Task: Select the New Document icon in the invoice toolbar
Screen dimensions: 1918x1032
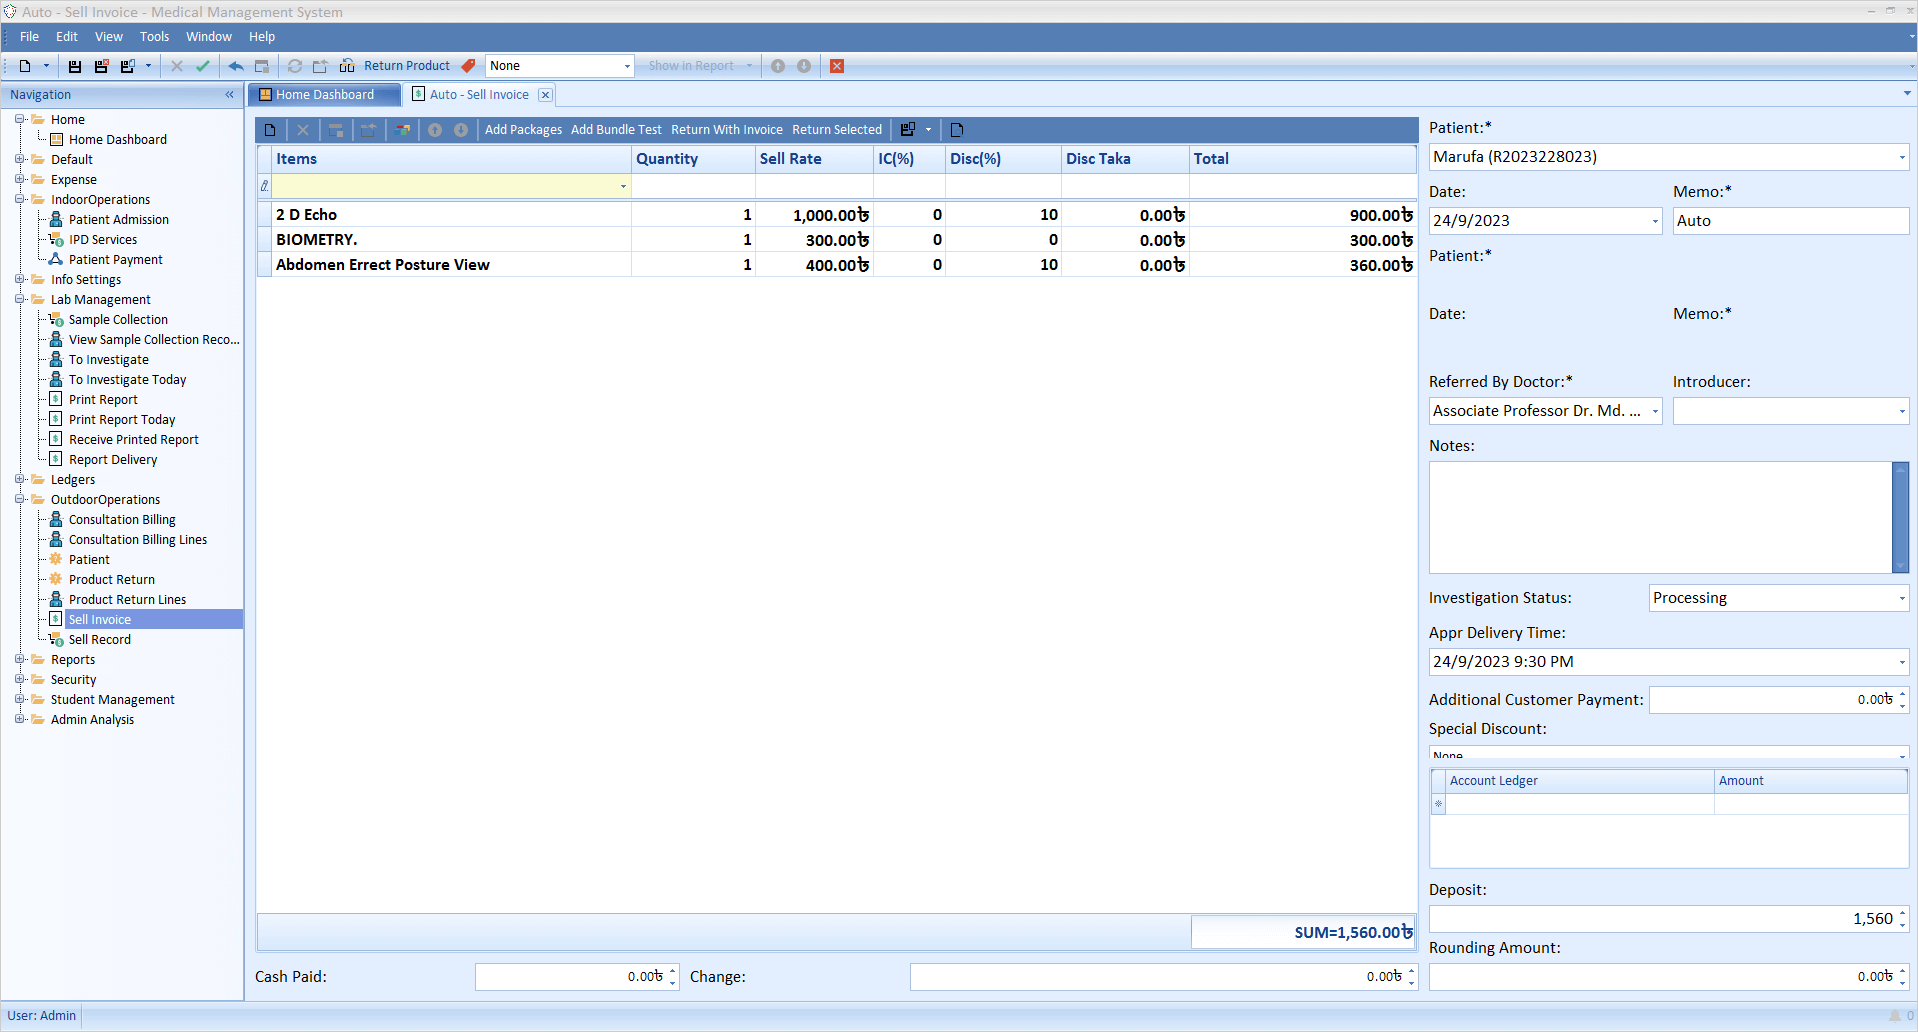Action: click(271, 129)
